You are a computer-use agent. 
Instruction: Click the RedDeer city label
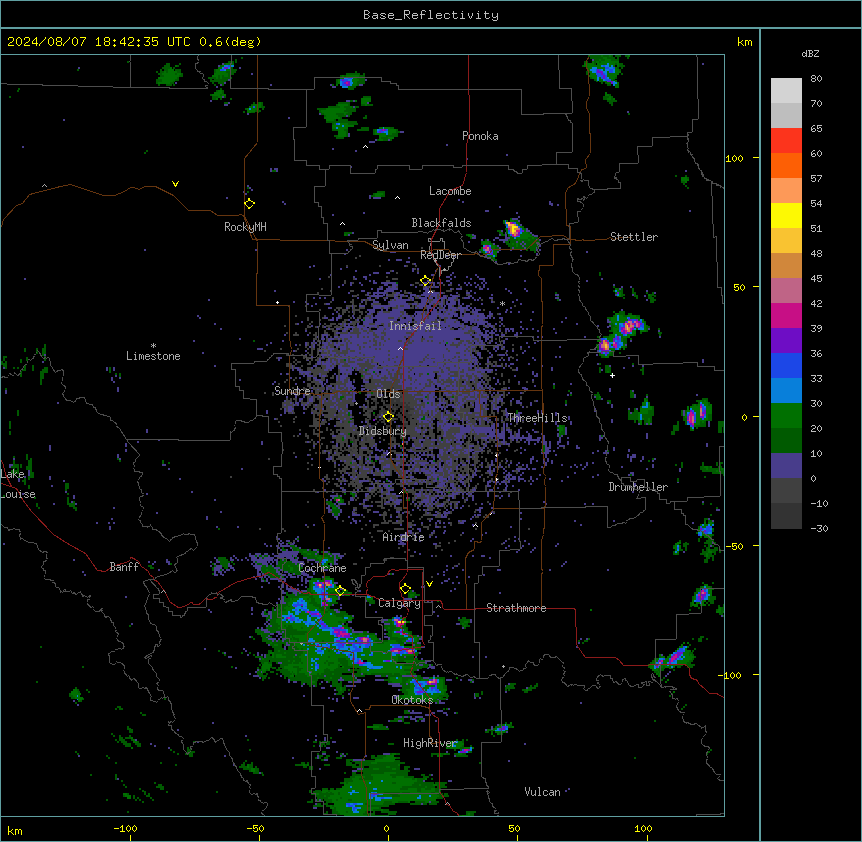point(440,255)
